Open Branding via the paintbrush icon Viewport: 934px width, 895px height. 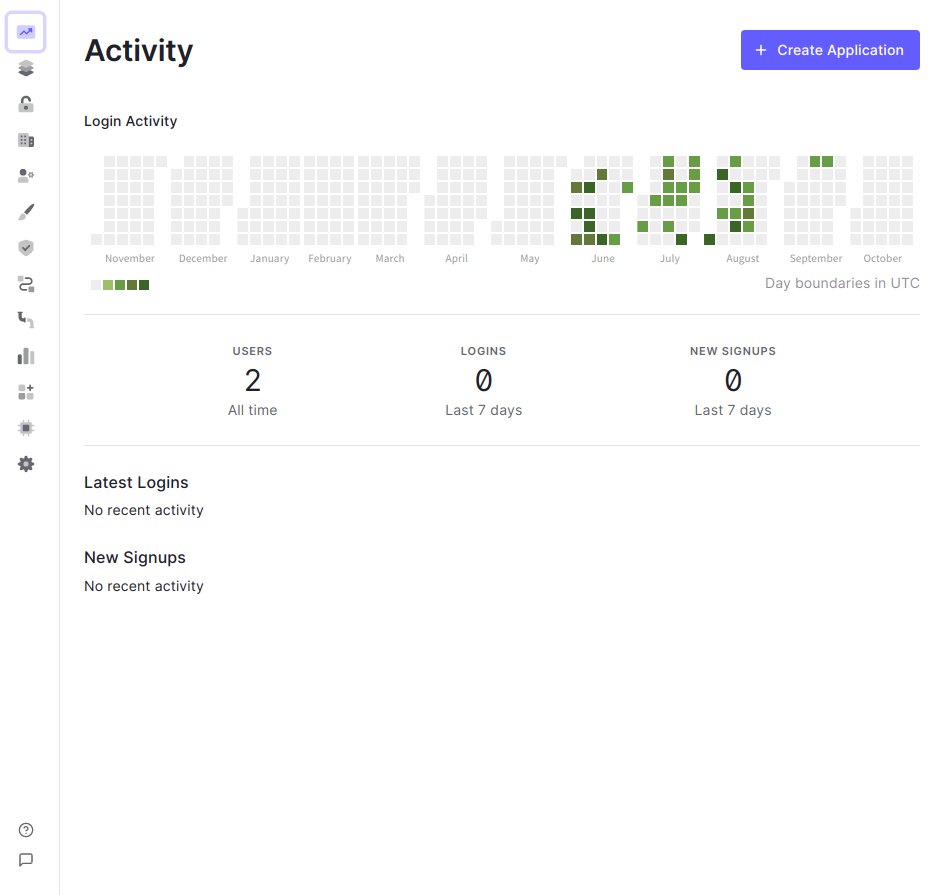26,212
